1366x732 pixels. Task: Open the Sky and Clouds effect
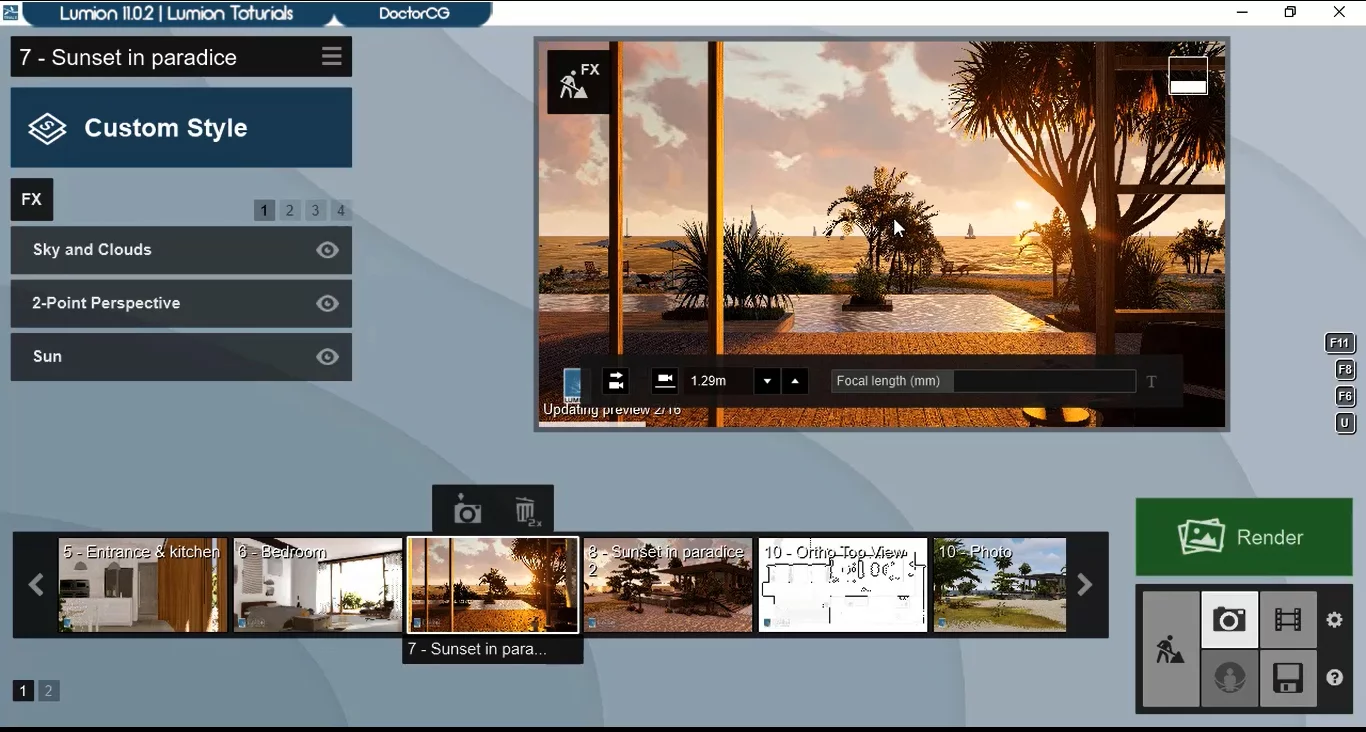181,250
